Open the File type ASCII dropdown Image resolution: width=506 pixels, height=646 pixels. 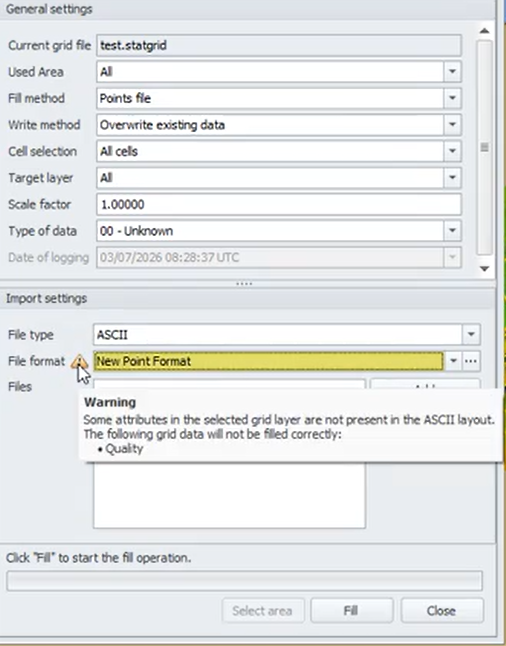pos(471,335)
